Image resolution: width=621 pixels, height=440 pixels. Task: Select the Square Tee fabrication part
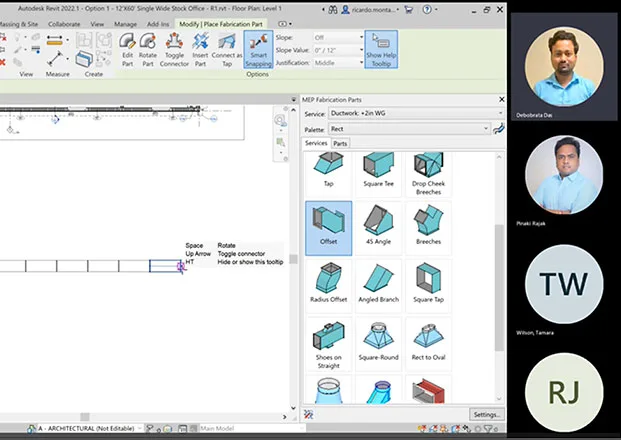coord(379,169)
